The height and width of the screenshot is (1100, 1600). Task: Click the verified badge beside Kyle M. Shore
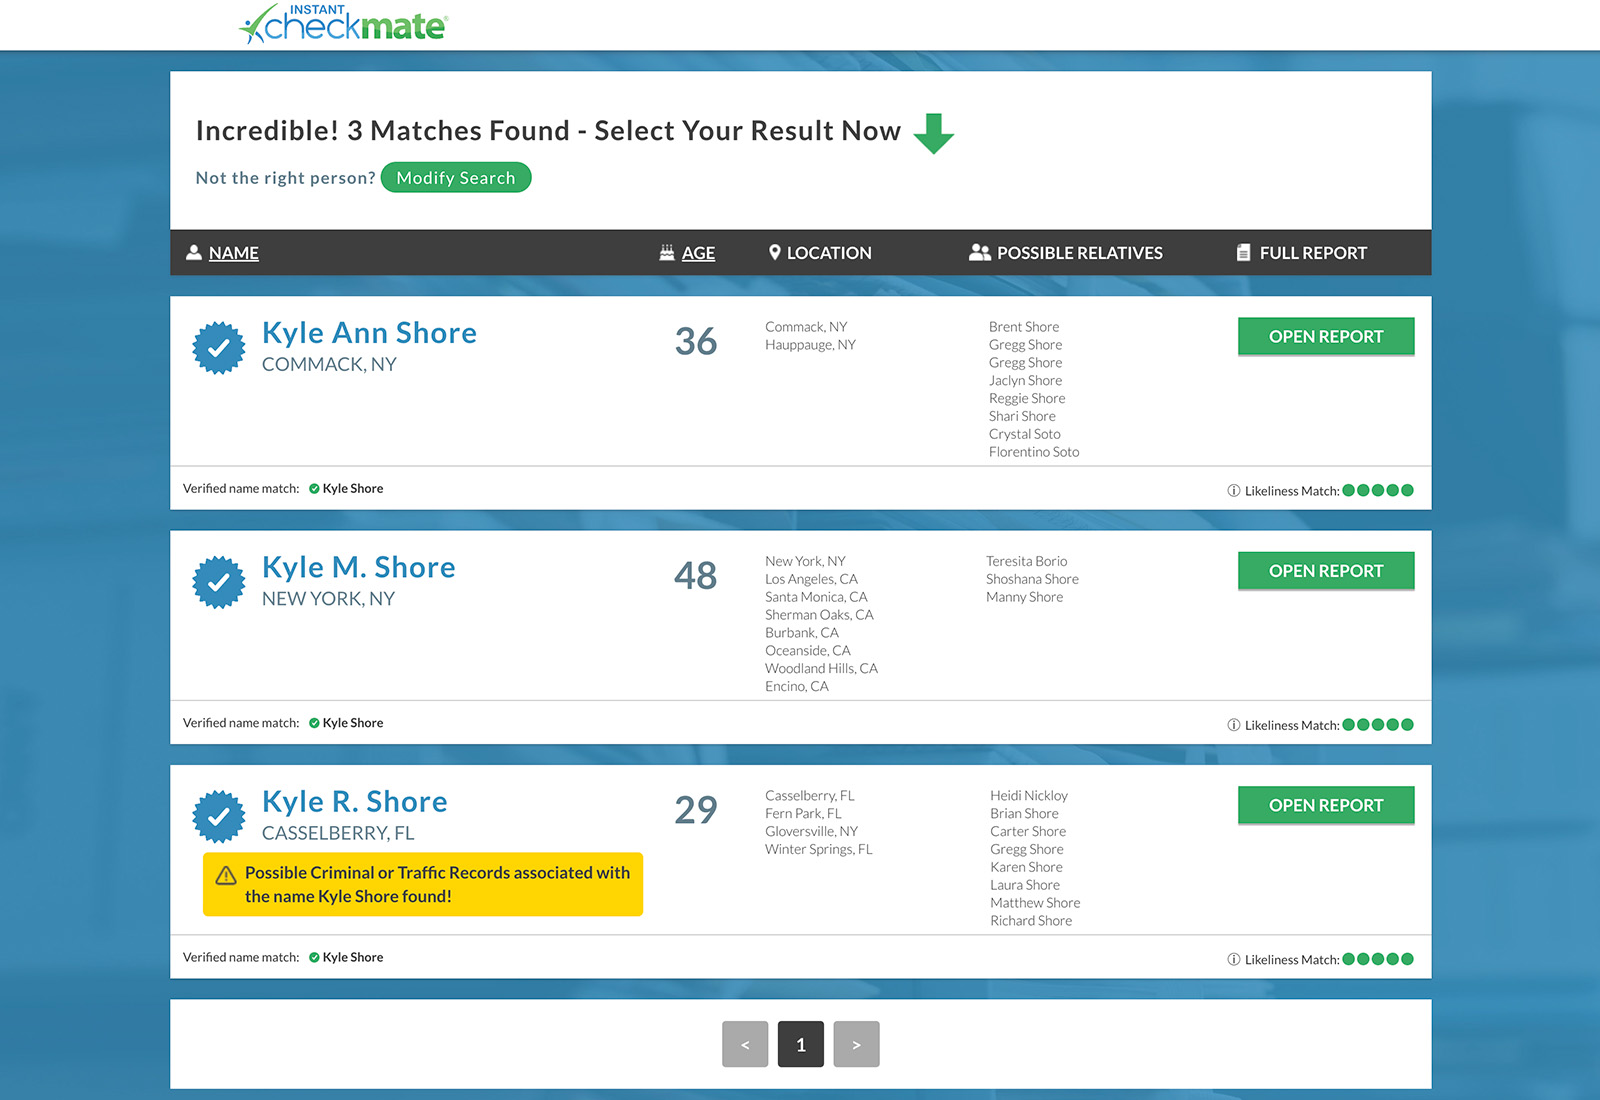click(219, 582)
